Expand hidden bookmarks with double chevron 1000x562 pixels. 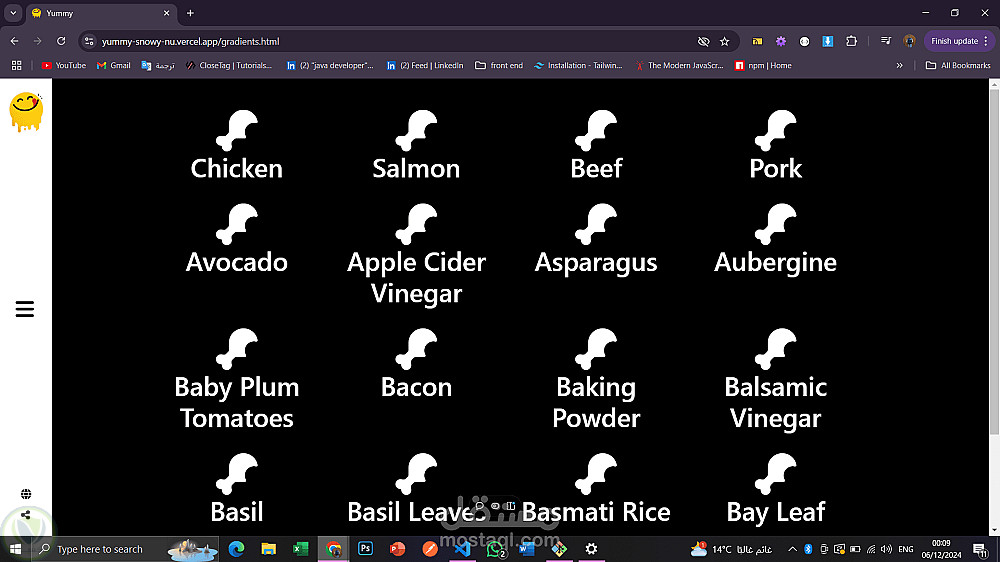pos(899,65)
